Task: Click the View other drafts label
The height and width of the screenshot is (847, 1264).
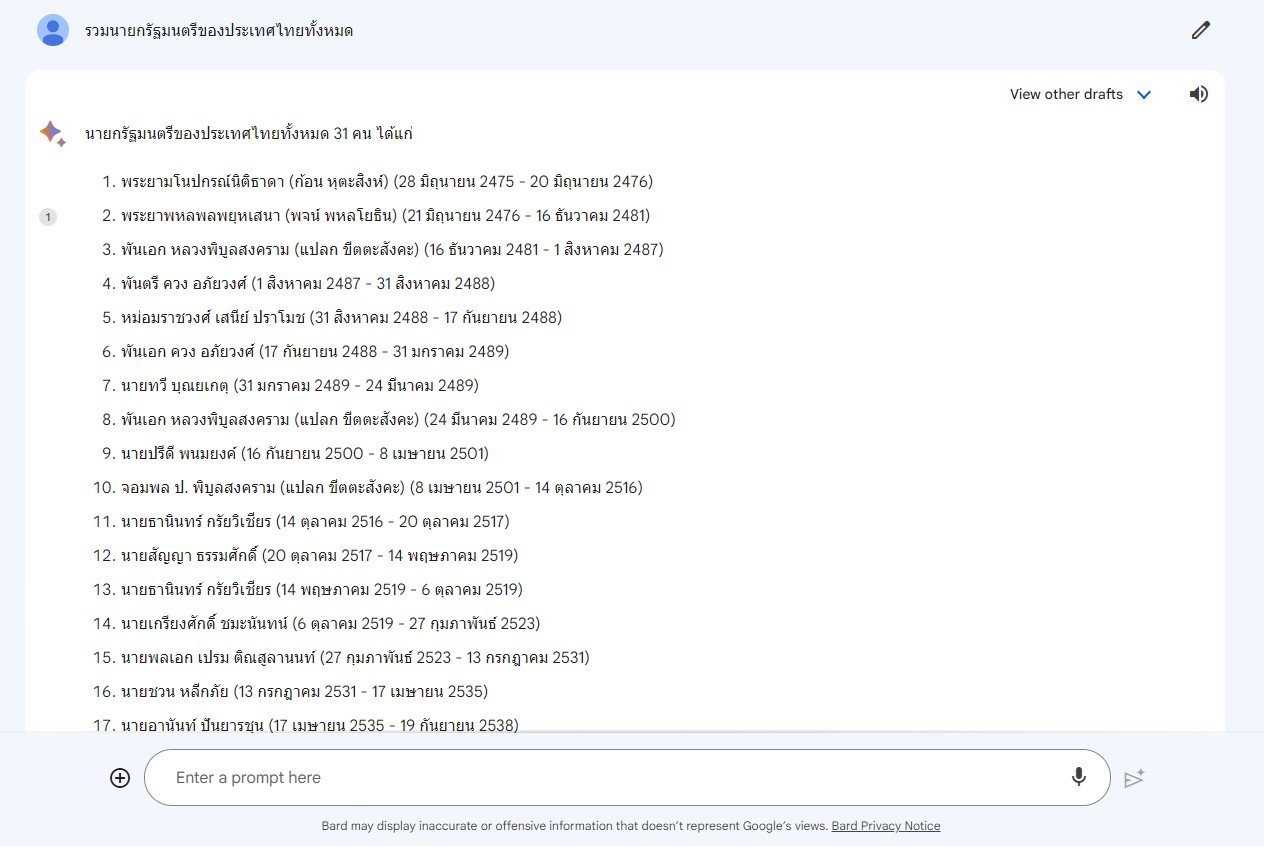Action: coord(1065,94)
